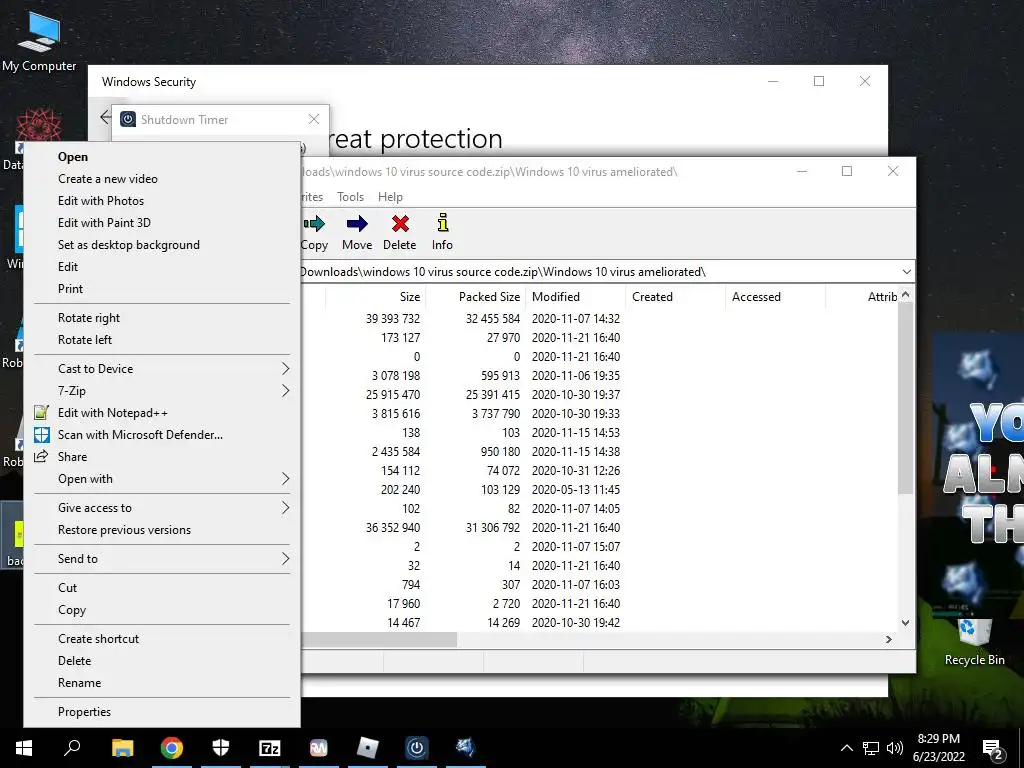1024x768 pixels.
Task: Sort by the Created column header
Action: click(x=676, y=296)
